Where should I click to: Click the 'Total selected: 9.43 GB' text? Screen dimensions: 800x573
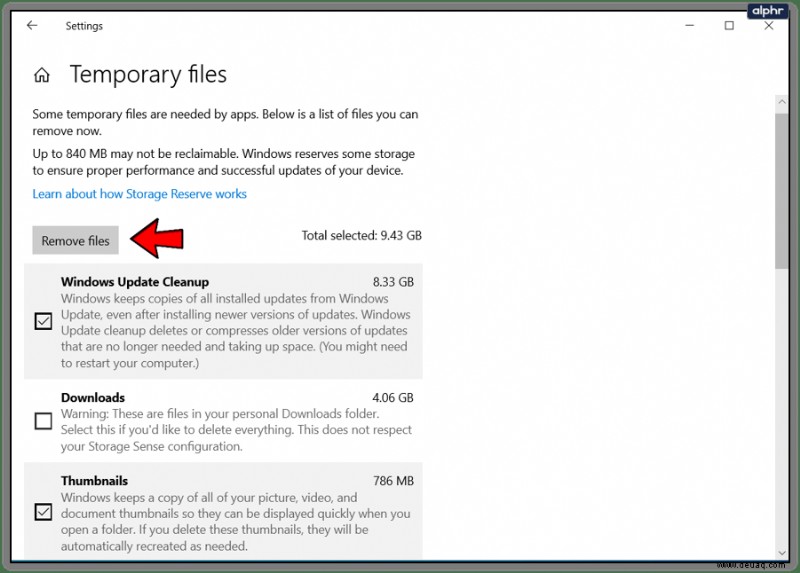click(361, 235)
